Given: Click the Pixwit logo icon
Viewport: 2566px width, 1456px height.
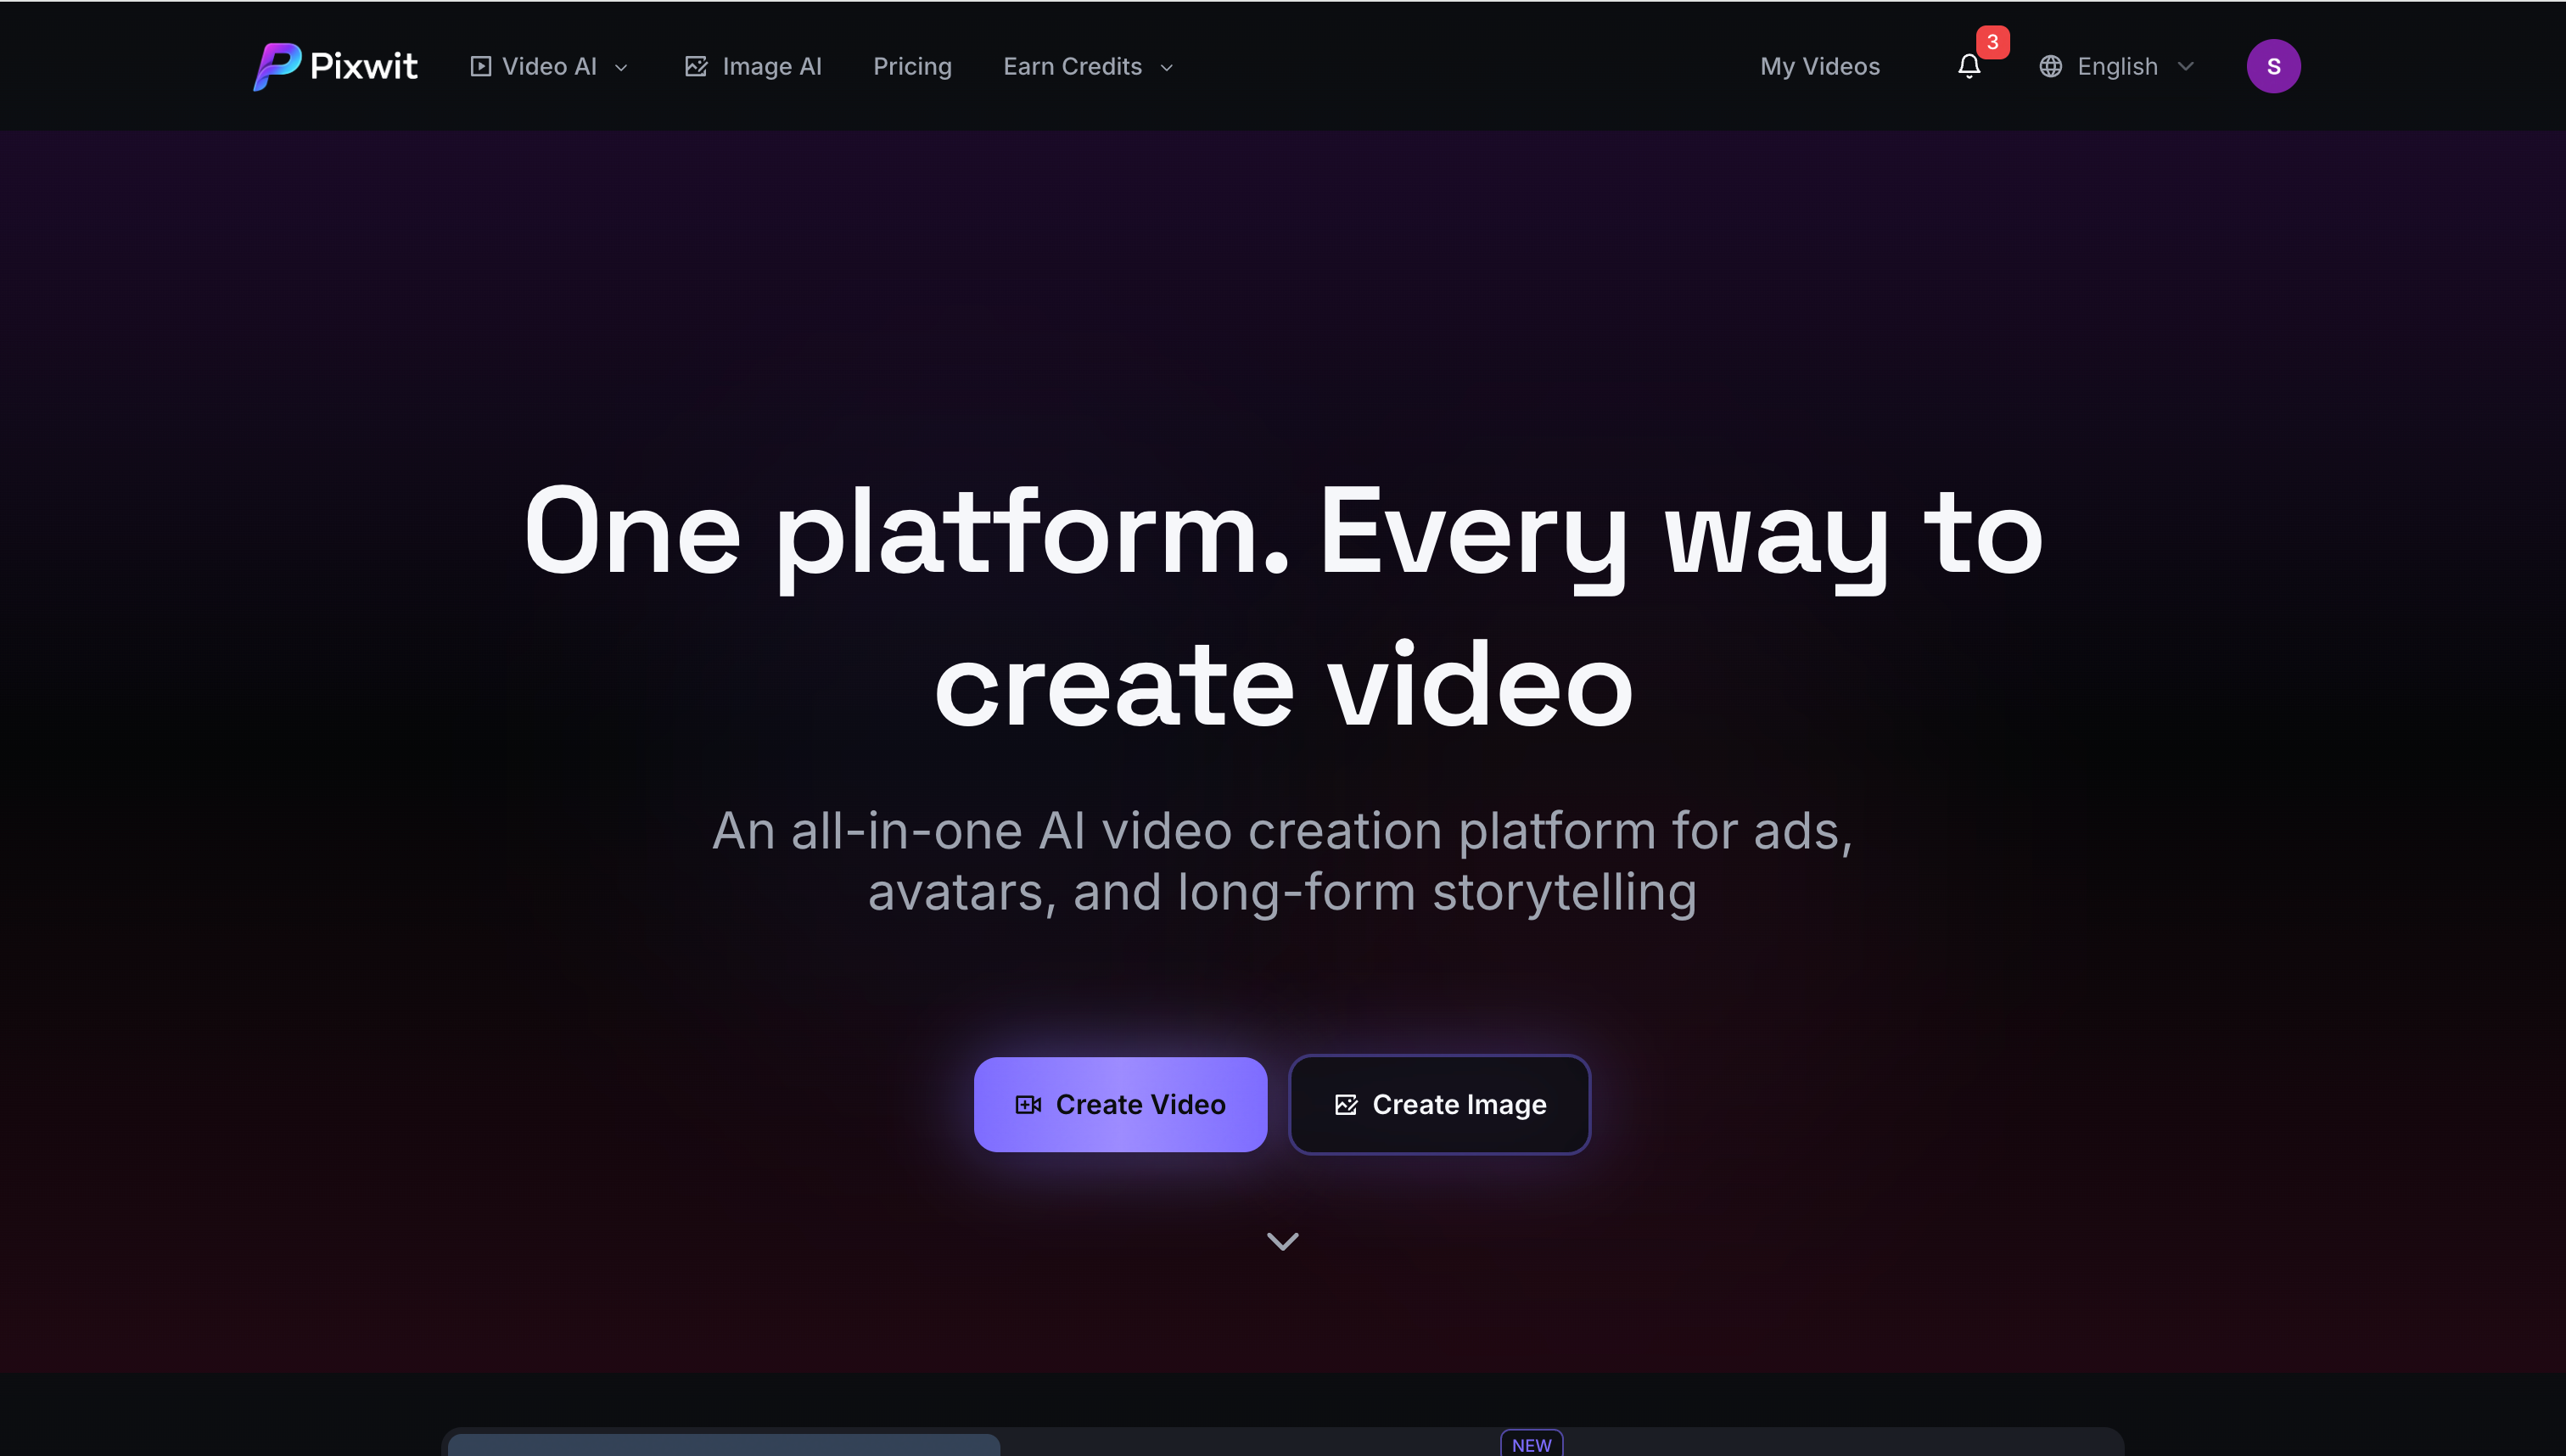Looking at the screenshot, I should click(277, 66).
